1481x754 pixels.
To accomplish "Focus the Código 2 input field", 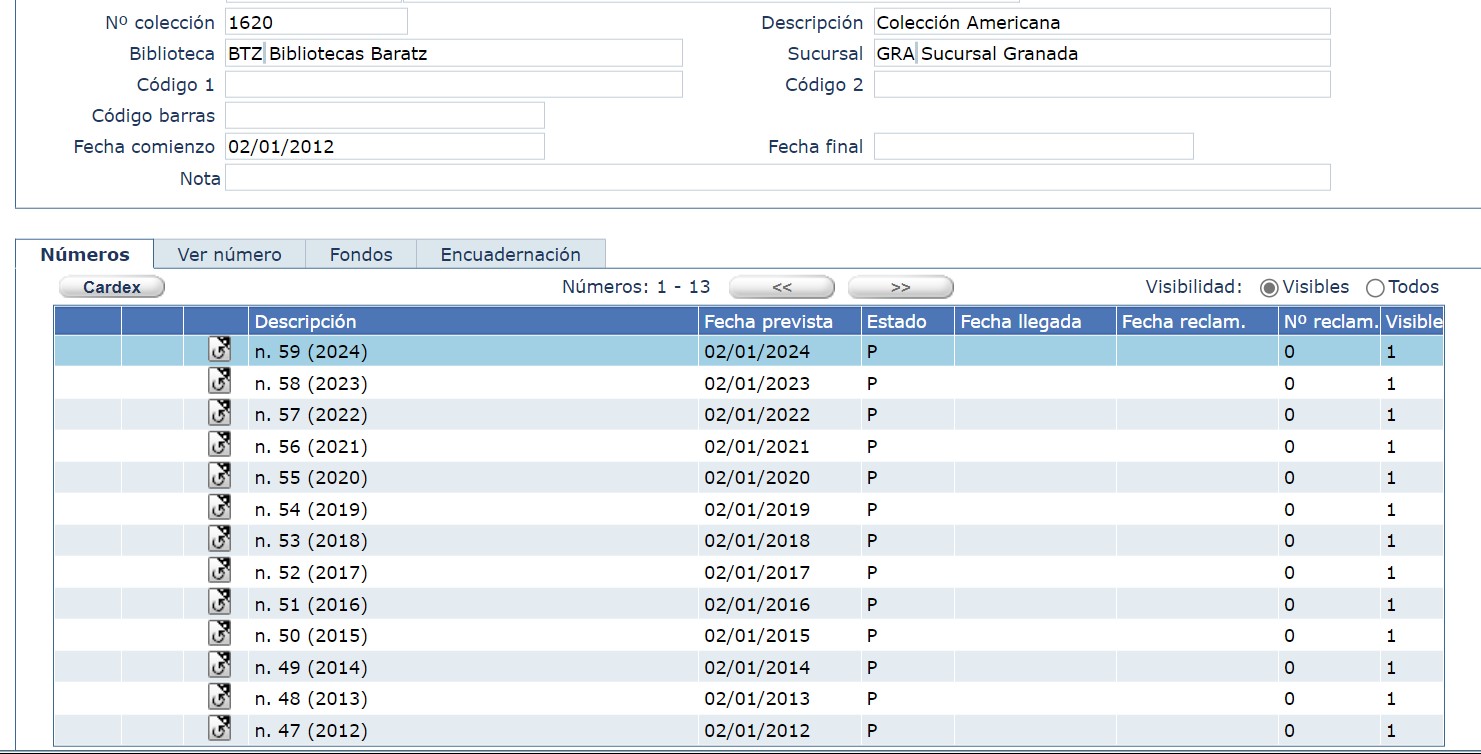I will (1102, 84).
